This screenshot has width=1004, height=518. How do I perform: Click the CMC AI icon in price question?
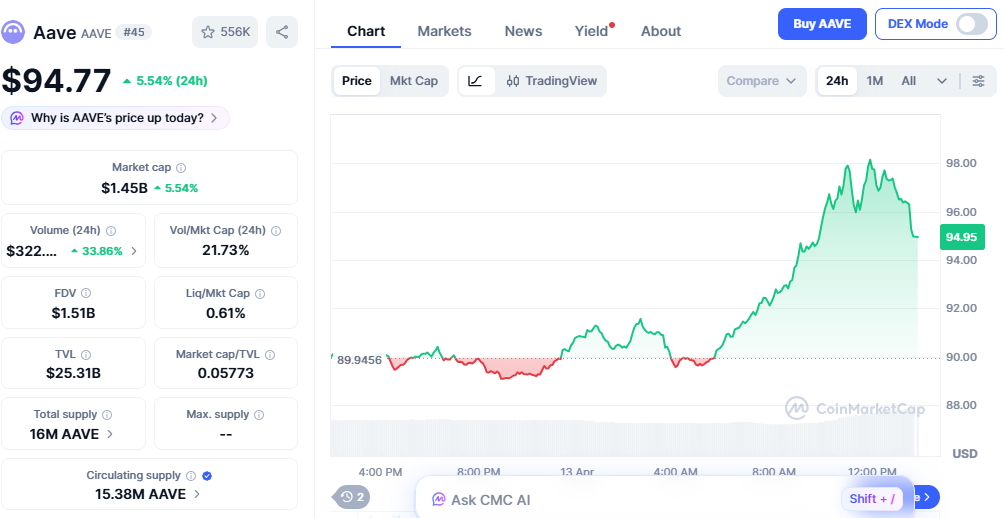[17, 118]
